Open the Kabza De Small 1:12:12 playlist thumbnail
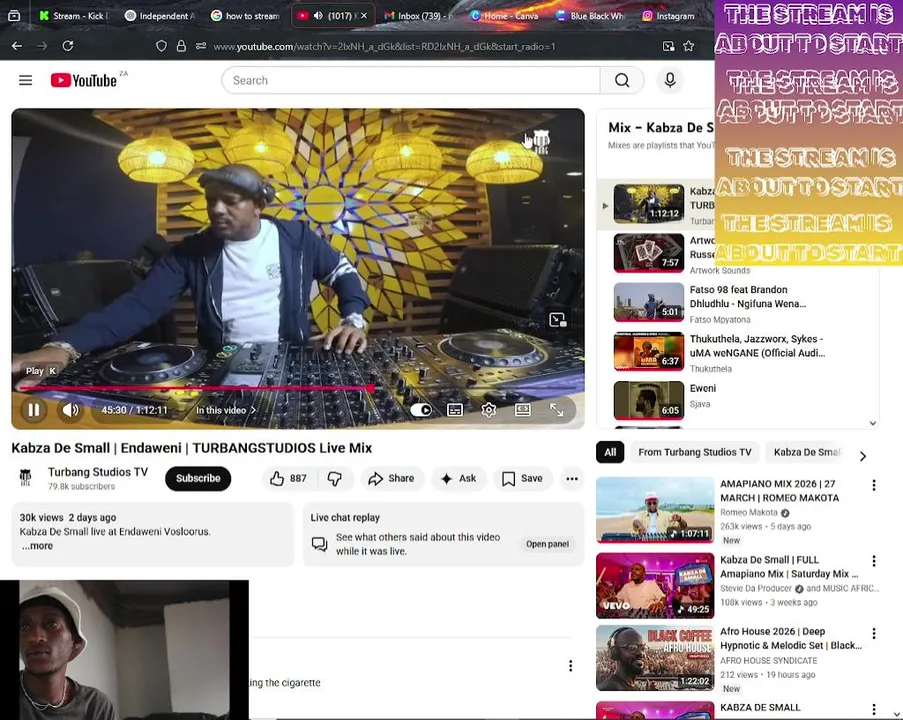The image size is (903, 720). (x=649, y=204)
